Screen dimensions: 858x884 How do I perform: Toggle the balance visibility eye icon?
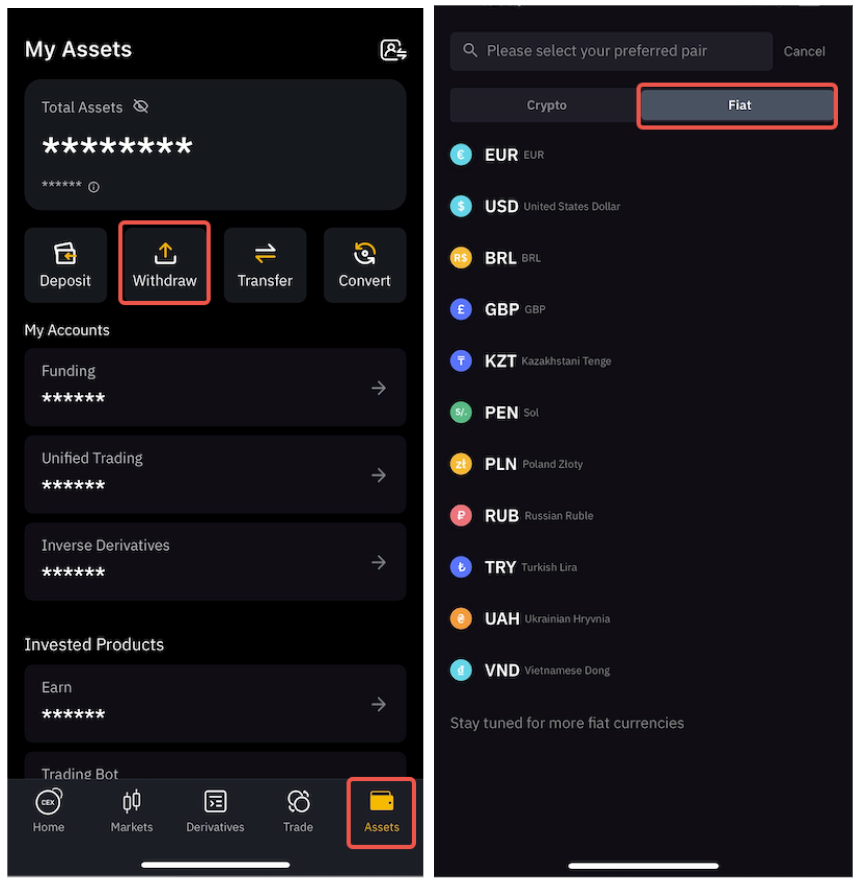141,107
